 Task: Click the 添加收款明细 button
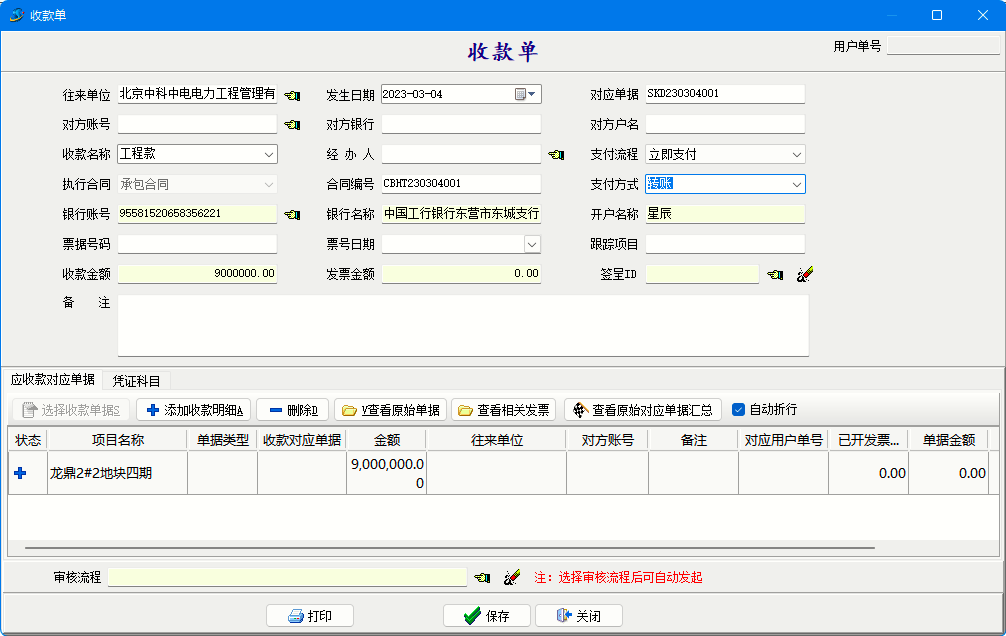pos(194,410)
